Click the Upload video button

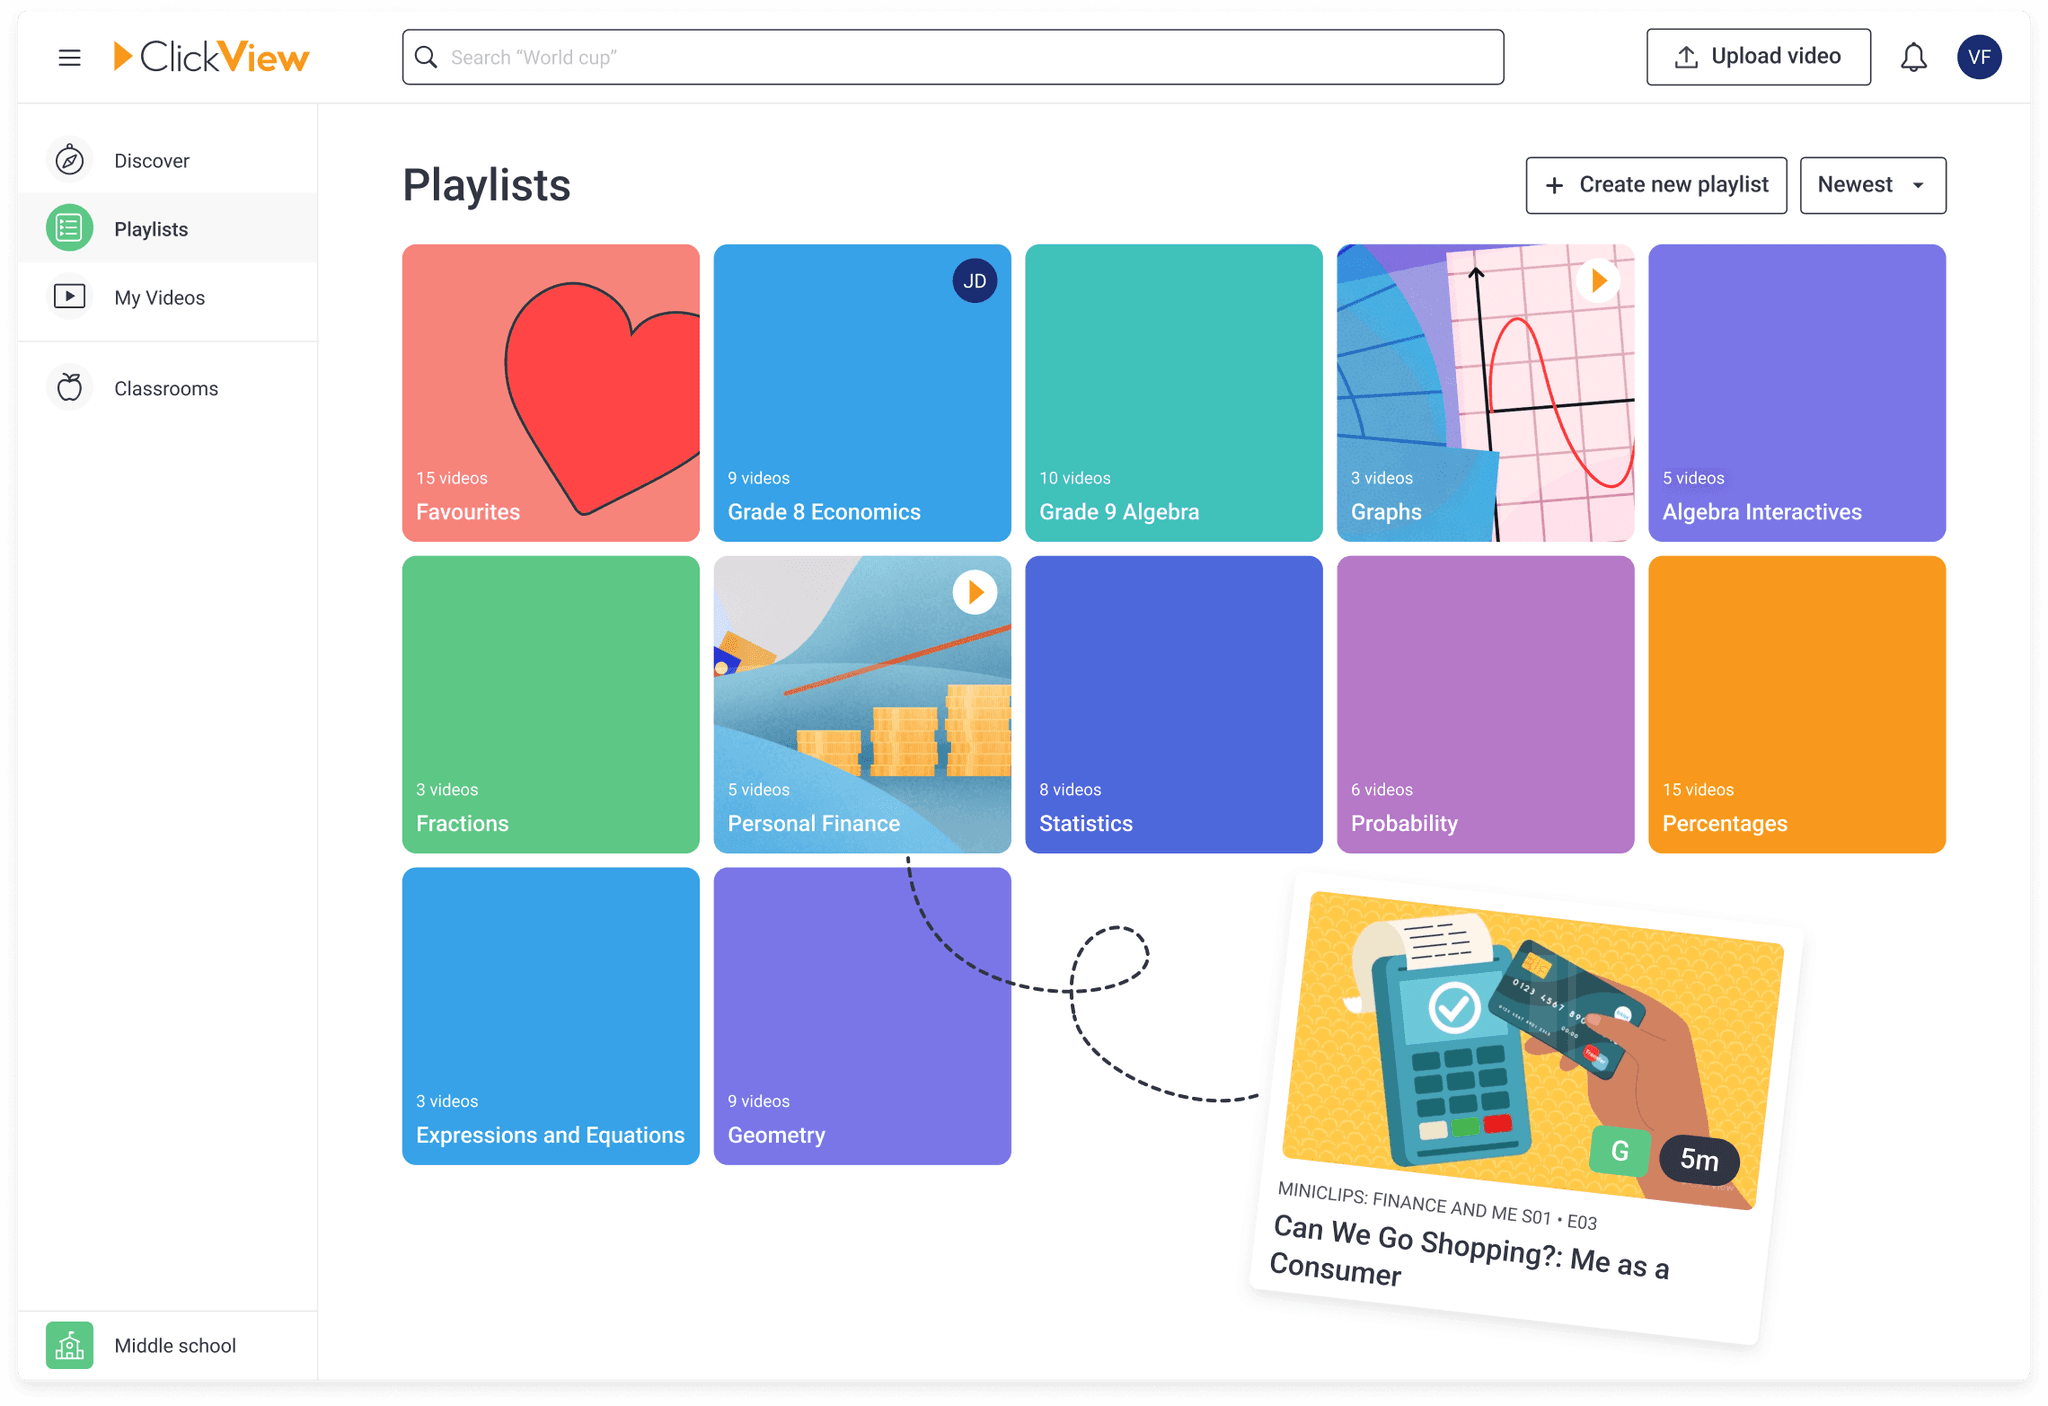tap(1759, 56)
